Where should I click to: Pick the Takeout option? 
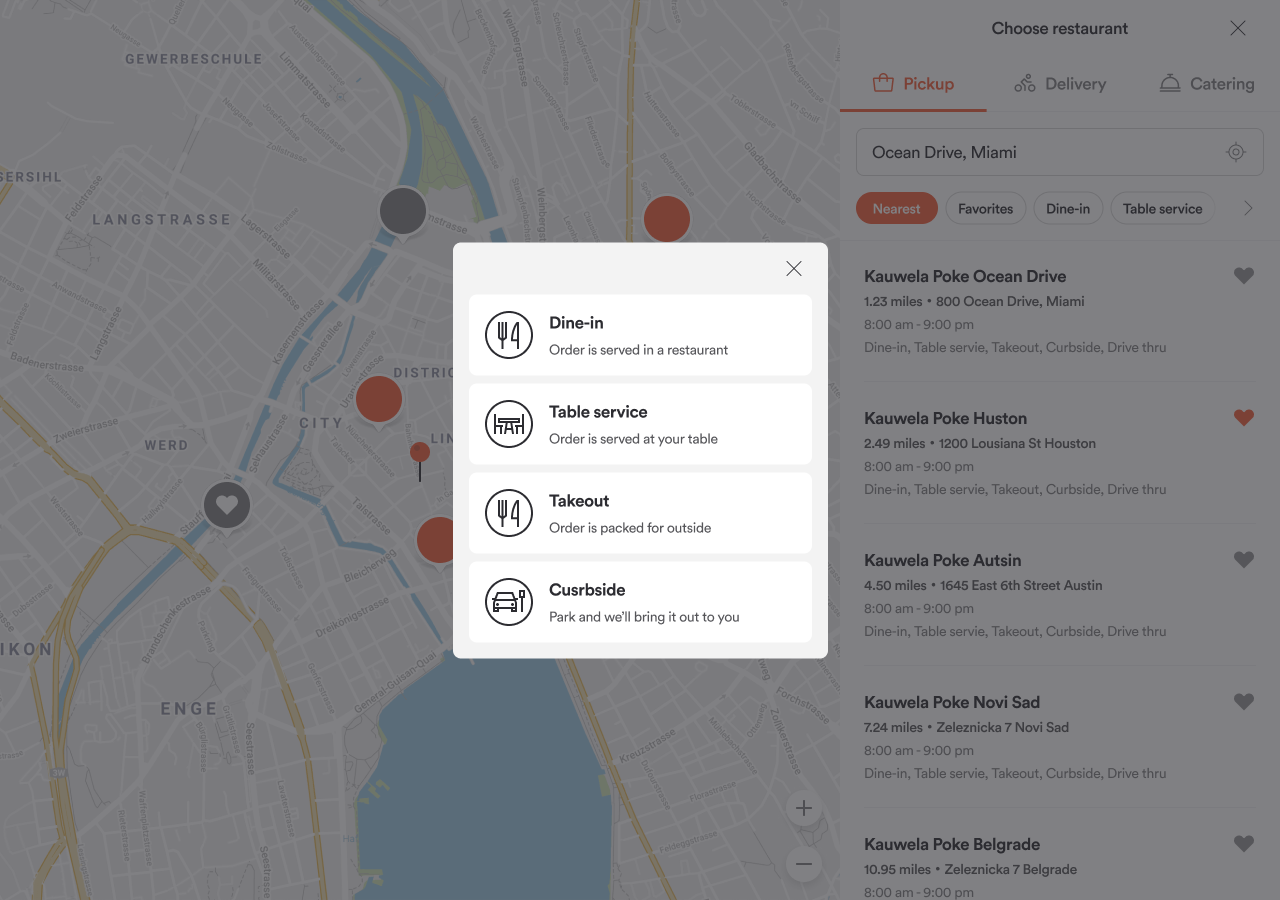(640, 513)
